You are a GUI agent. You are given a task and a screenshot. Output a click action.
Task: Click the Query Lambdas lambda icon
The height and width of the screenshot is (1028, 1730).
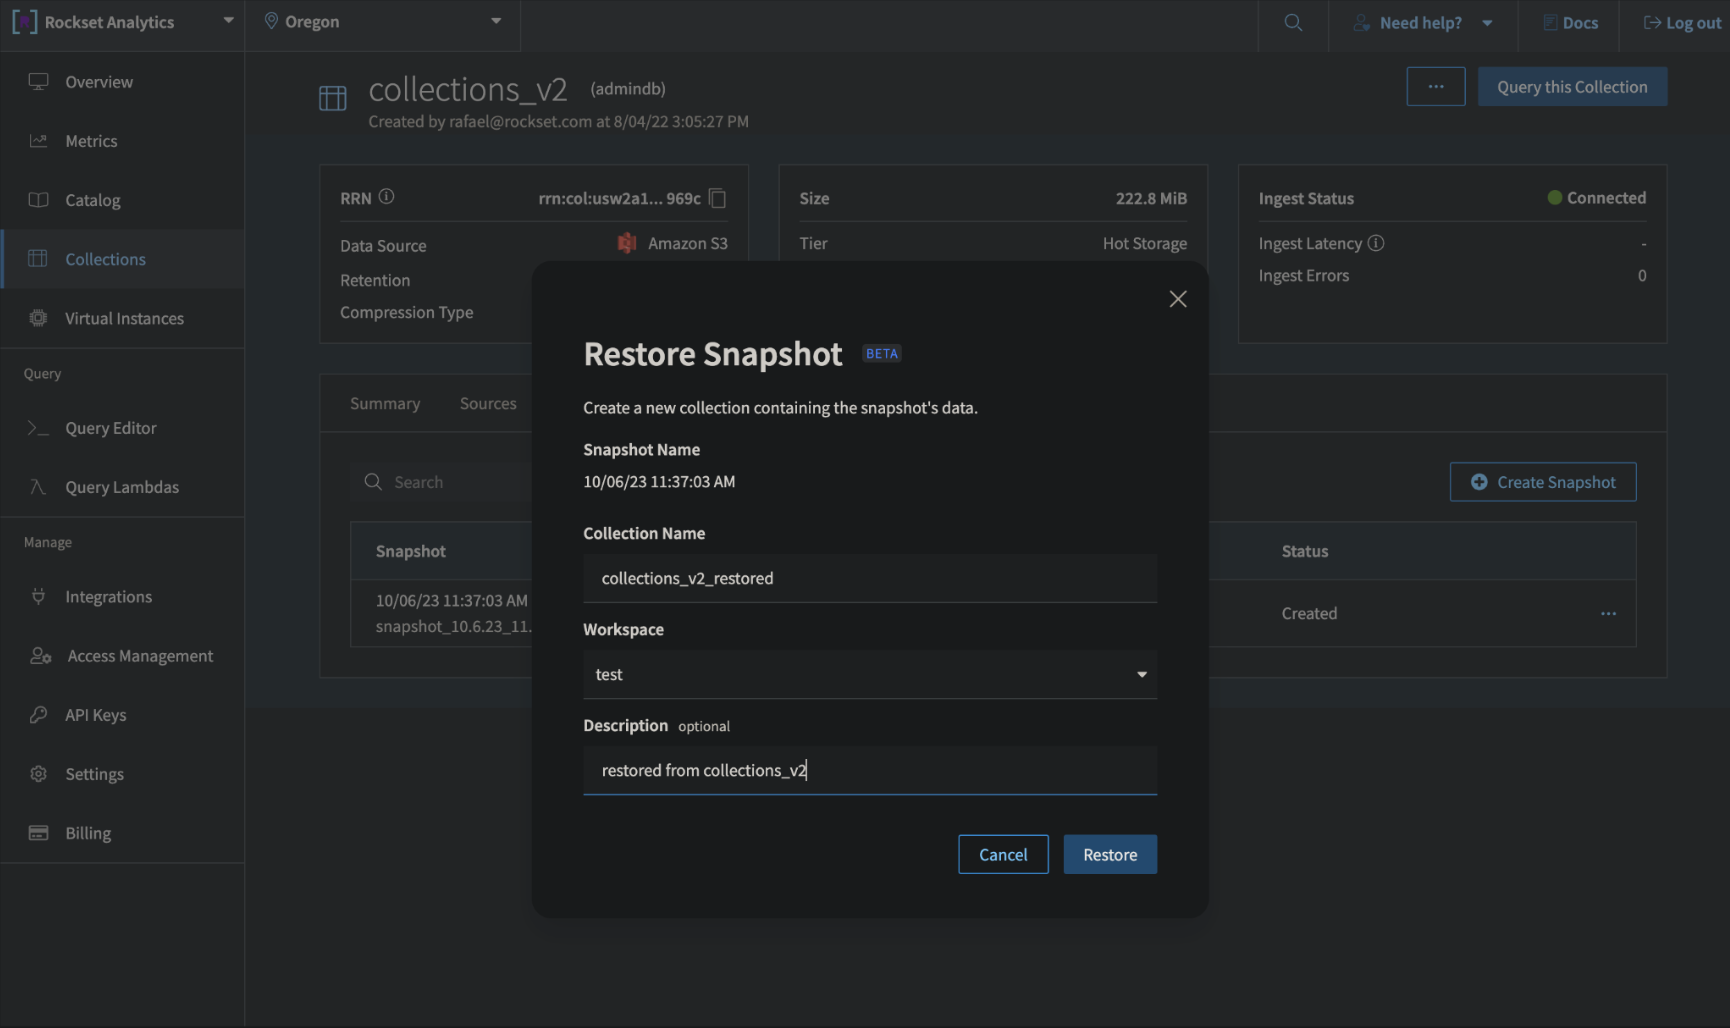point(38,487)
